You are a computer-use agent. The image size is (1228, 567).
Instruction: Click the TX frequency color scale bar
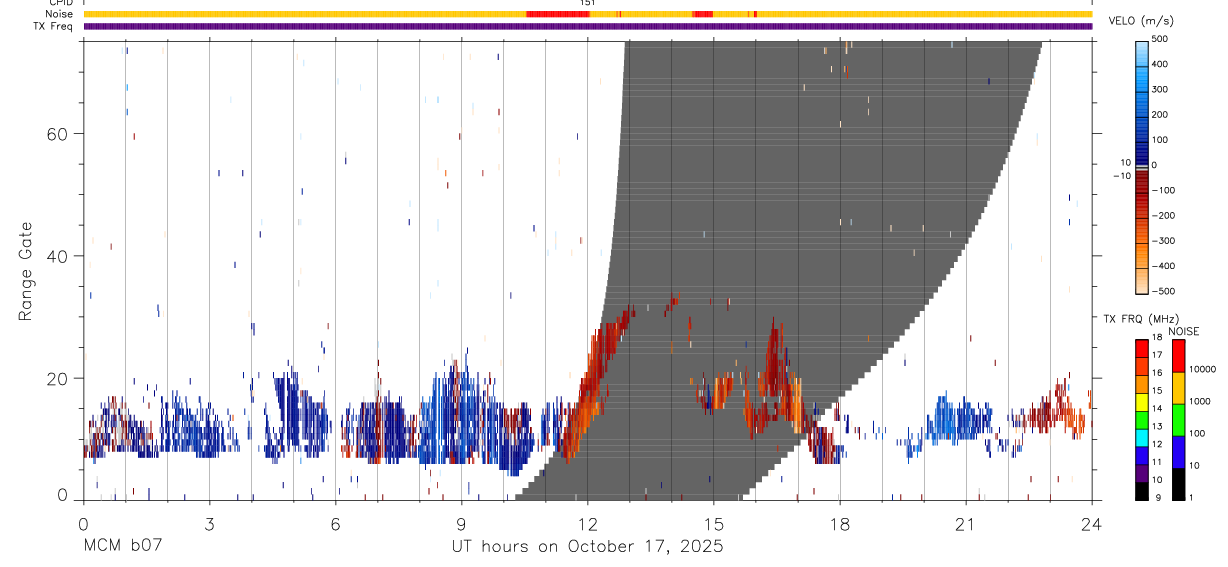[1142, 419]
